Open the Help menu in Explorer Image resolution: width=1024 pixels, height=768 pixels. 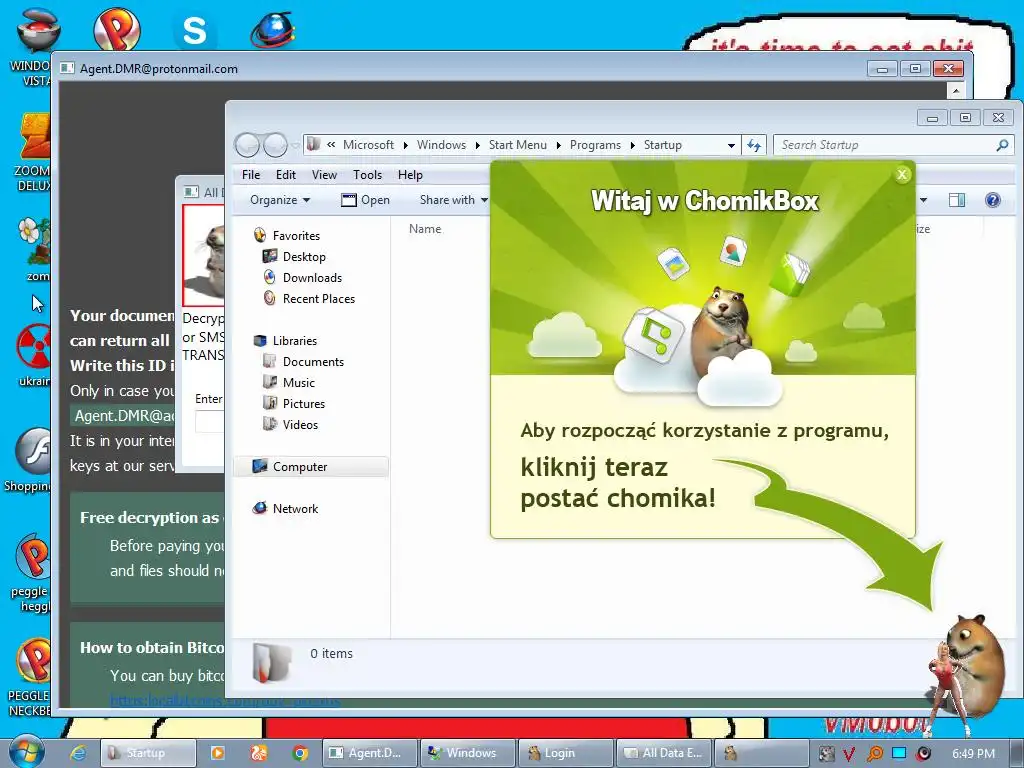pos(410,175)
